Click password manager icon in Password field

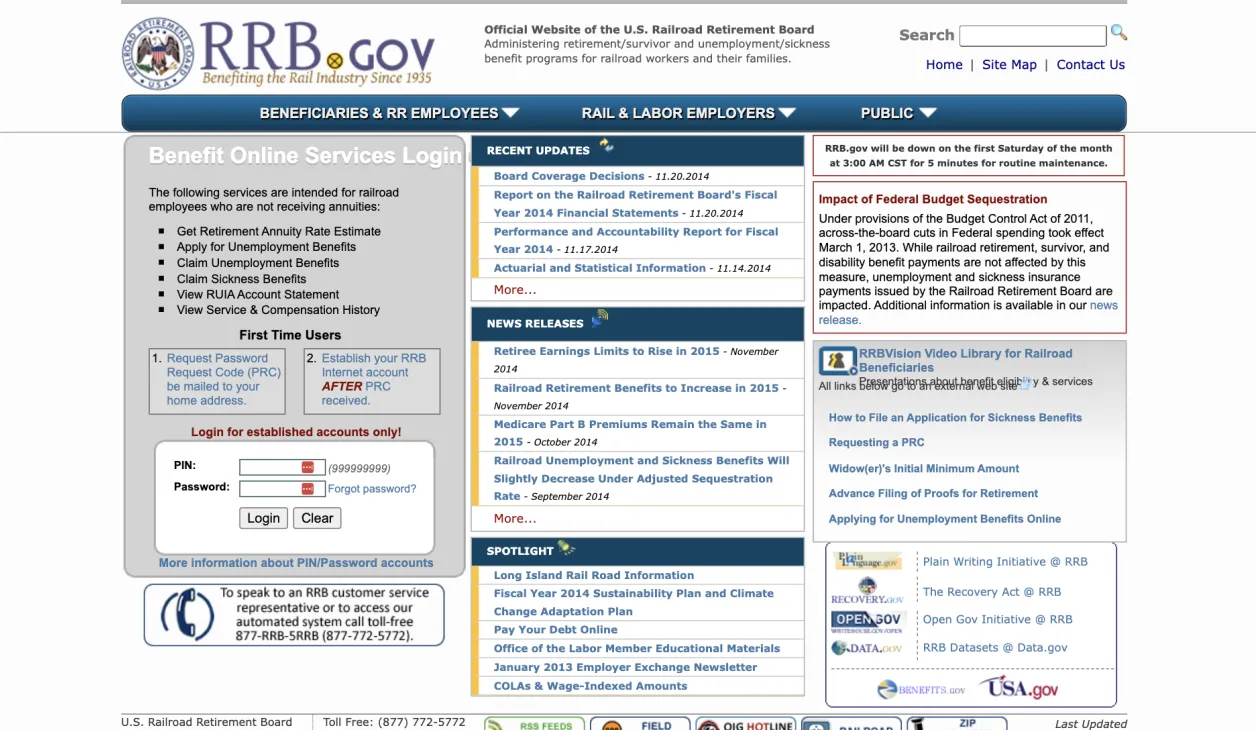307,488
